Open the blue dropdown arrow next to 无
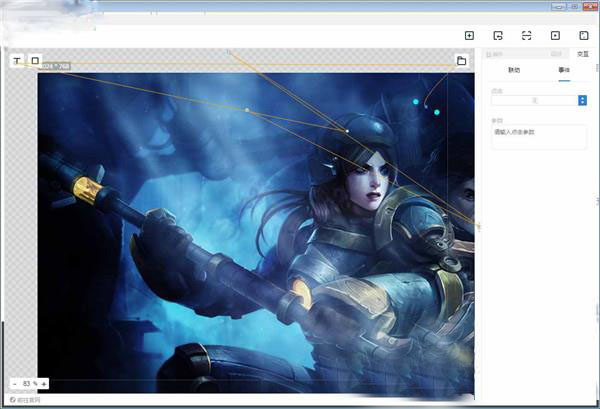Image resolution: width=600 pixels, height=409 pixels. click(x=582, y=100)
